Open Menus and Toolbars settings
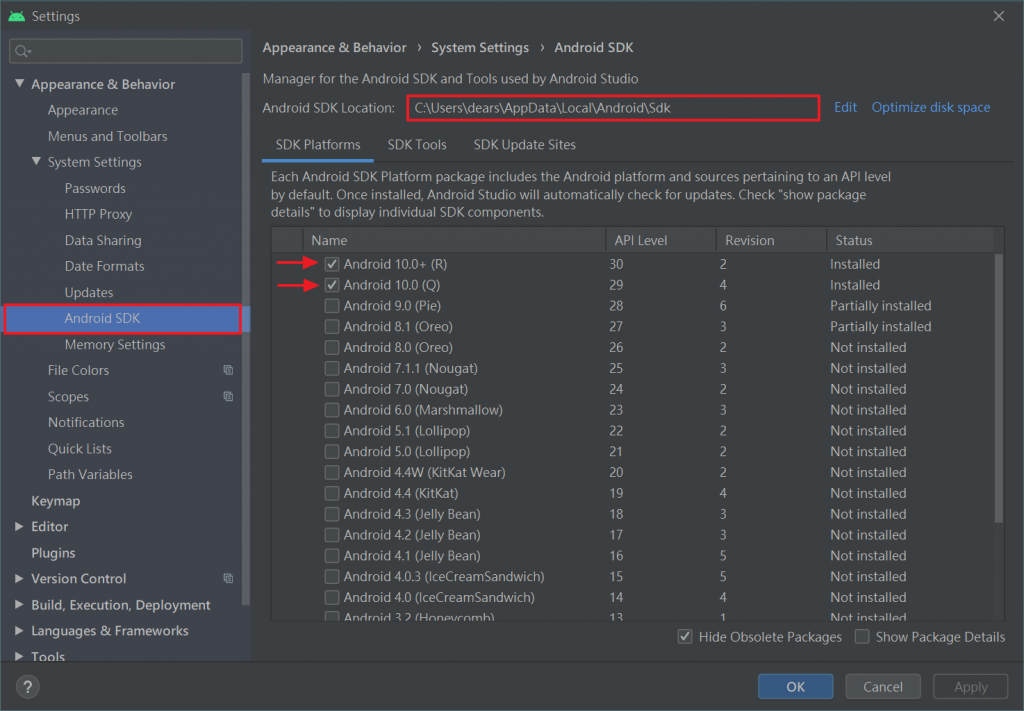The width and height of the screenshot is (1024, 711). click(107, 136)
